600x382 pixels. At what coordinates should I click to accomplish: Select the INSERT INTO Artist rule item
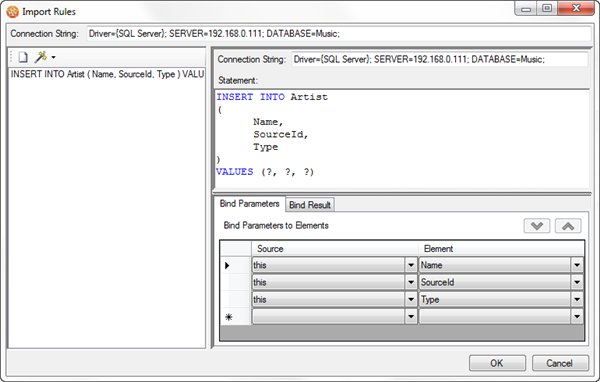107,74
